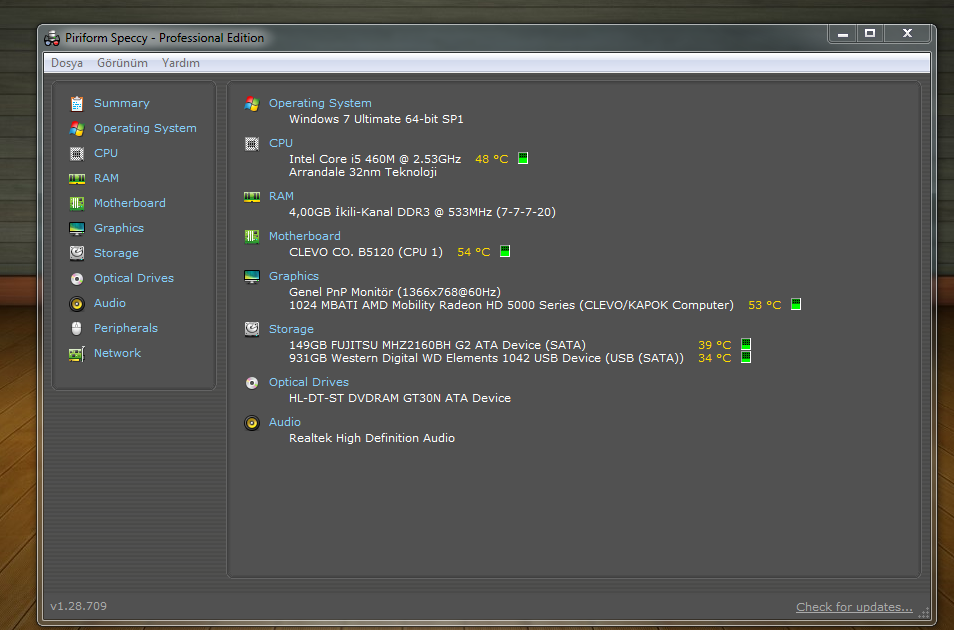The height and width of the screenshot is (630, 954).
Task: Click the RAM stick icon in sidebar
Action: 77,178
